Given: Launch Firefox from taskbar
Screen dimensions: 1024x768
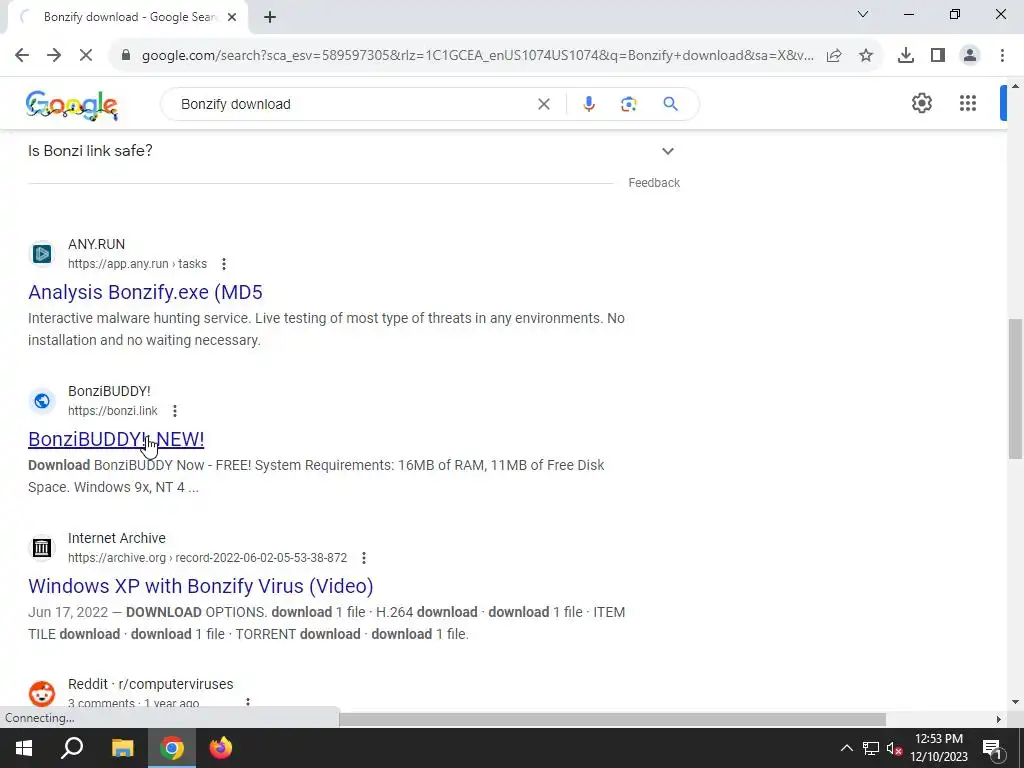Looking at the screenshot, I should tap(221, 748).
